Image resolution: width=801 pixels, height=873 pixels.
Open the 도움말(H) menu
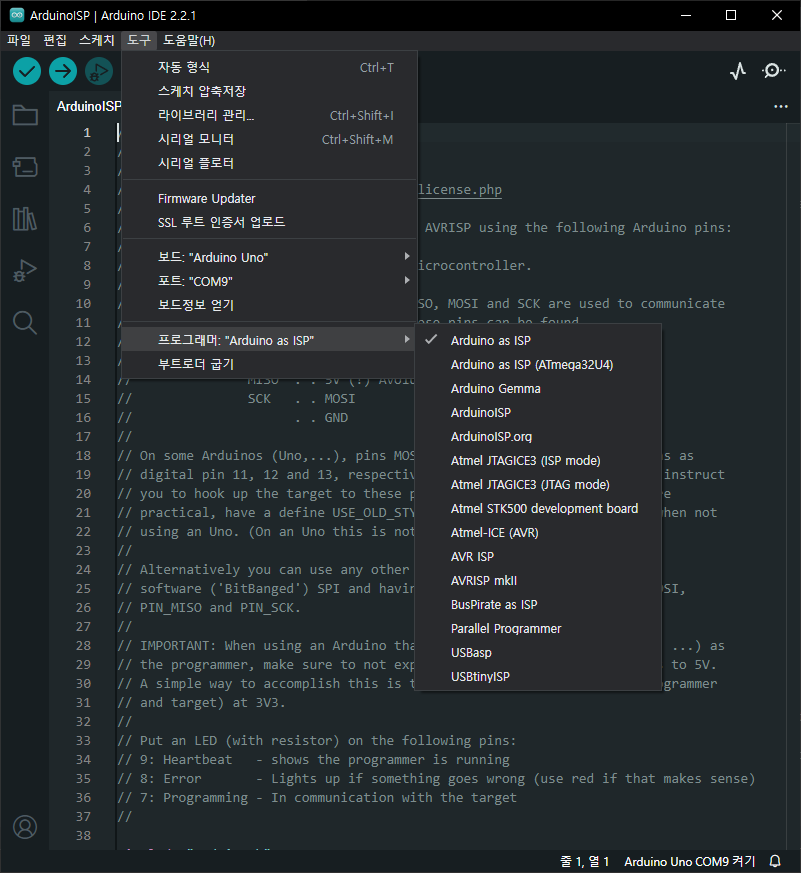pos(189,40)
